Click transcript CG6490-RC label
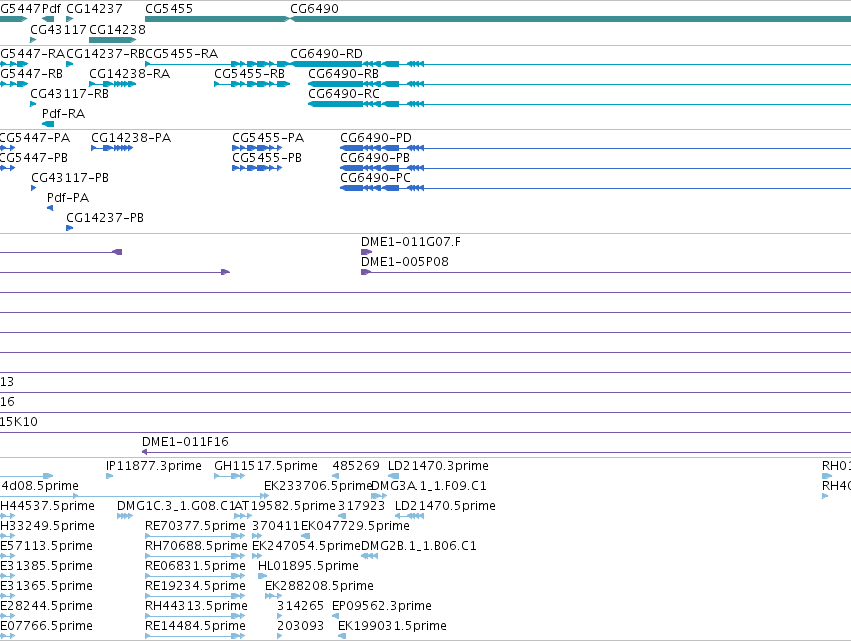Screen dimensions: 851x641 [344, 94]
